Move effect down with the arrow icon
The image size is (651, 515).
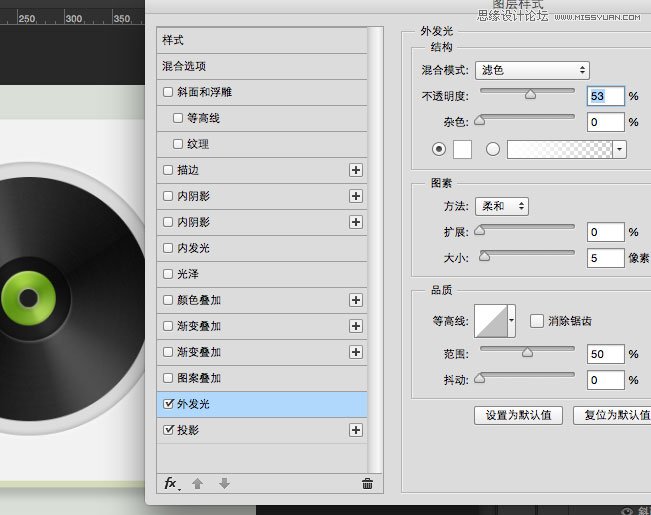tap(224, 483)
